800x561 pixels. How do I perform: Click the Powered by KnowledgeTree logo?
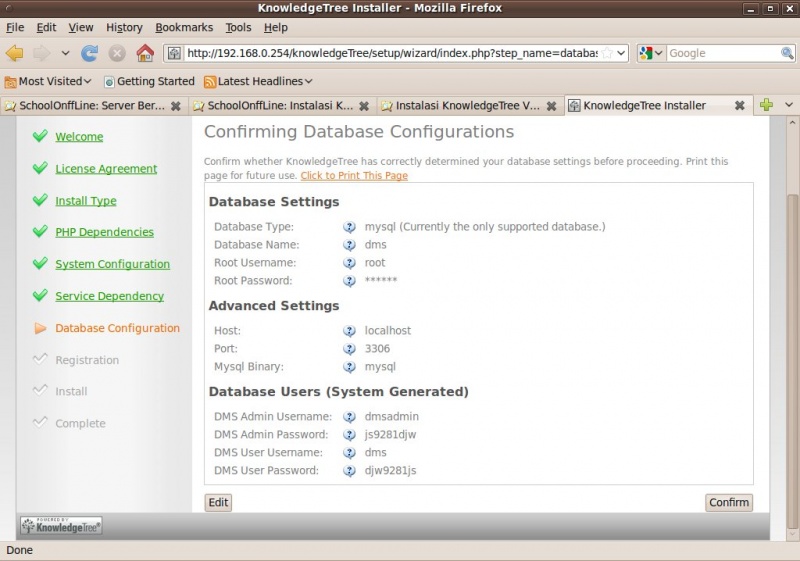pyautogui.click(x=61, y=526)
